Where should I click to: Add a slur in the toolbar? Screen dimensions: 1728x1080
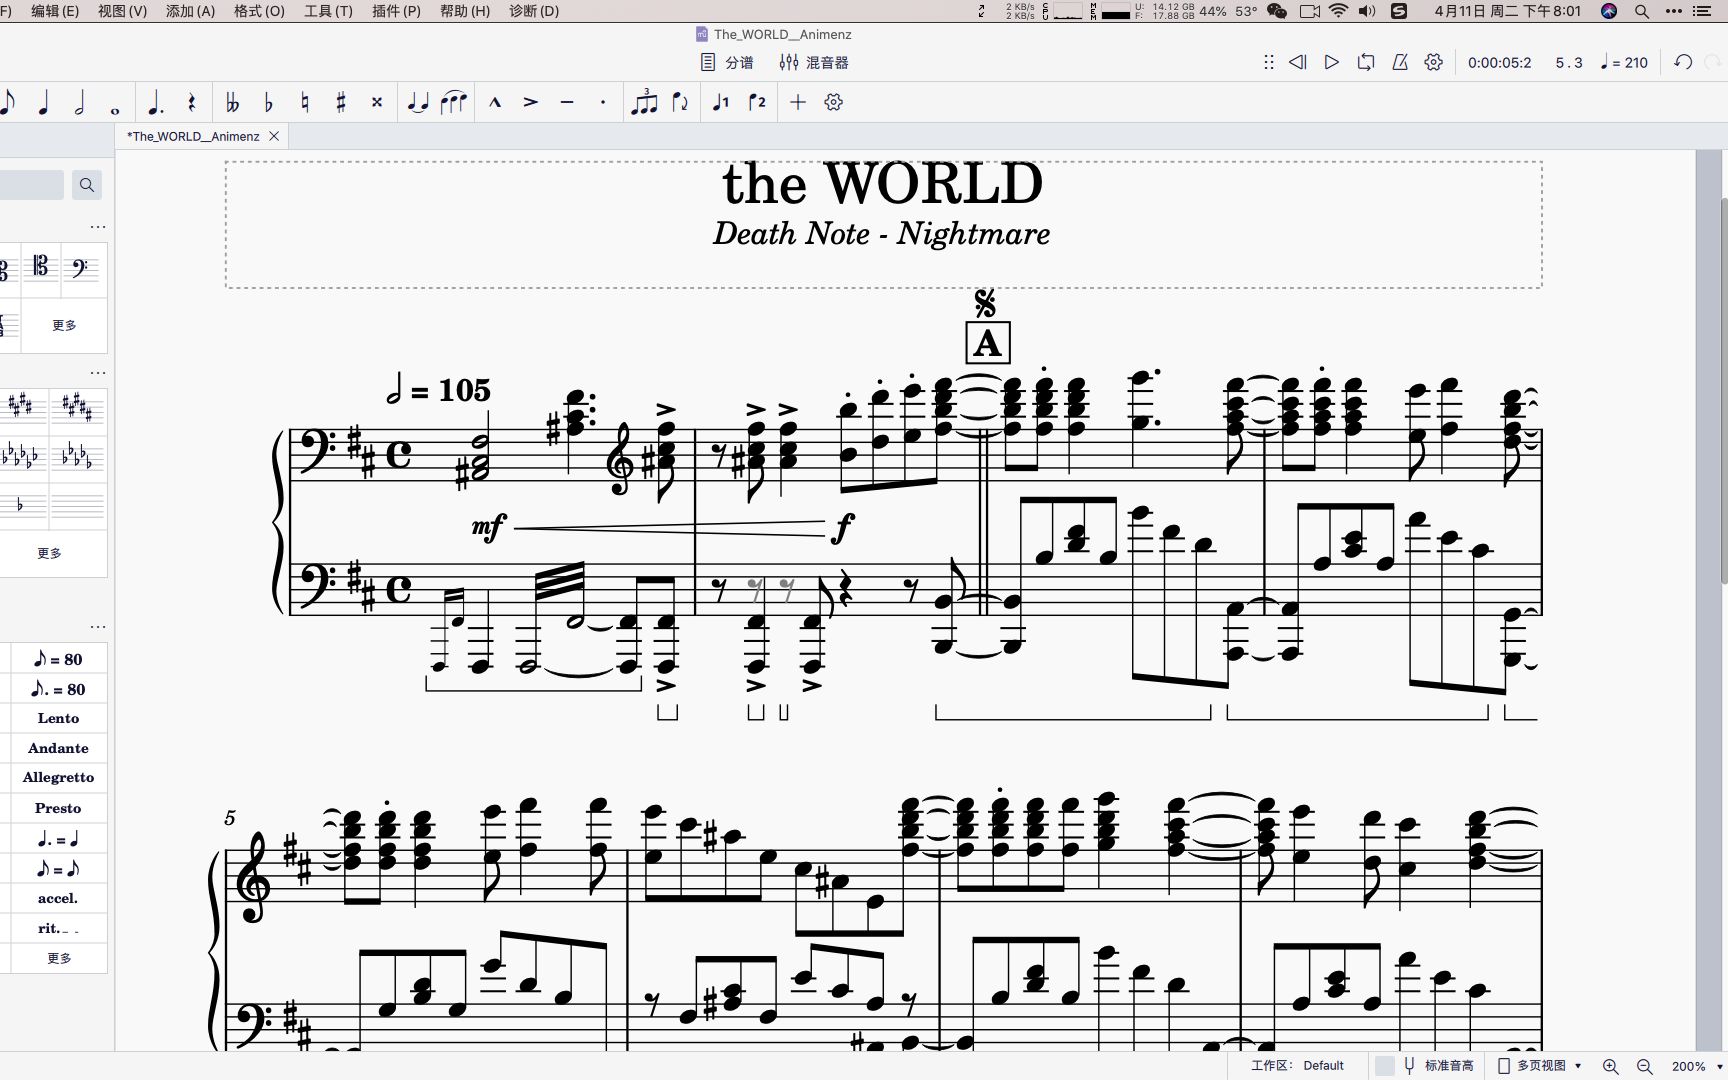tap(454, 102)
